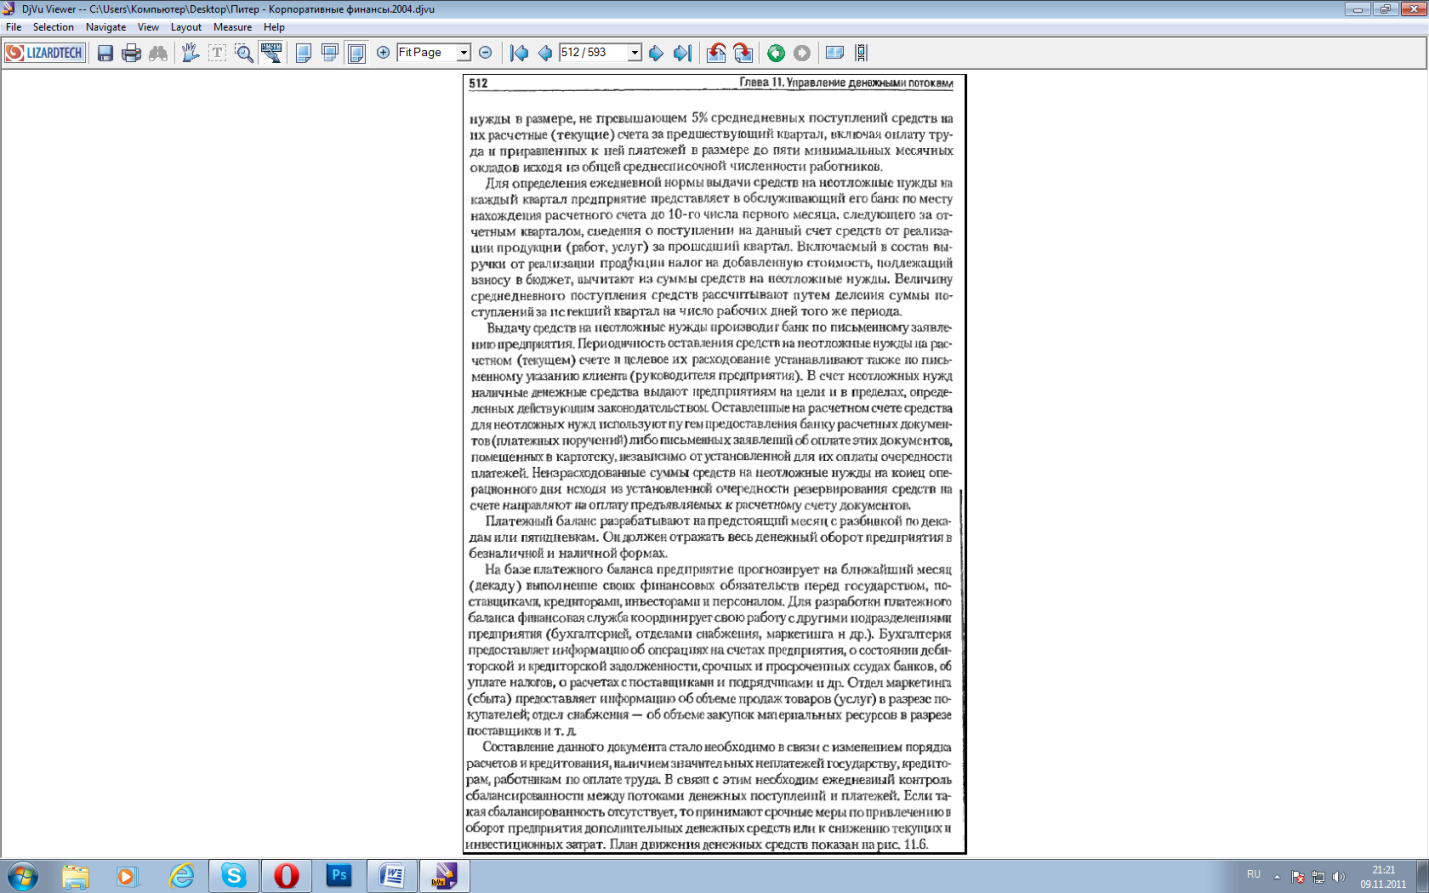Click the RU language indicator
This screenshot has width=1429, height=893.
[1254, 875]
